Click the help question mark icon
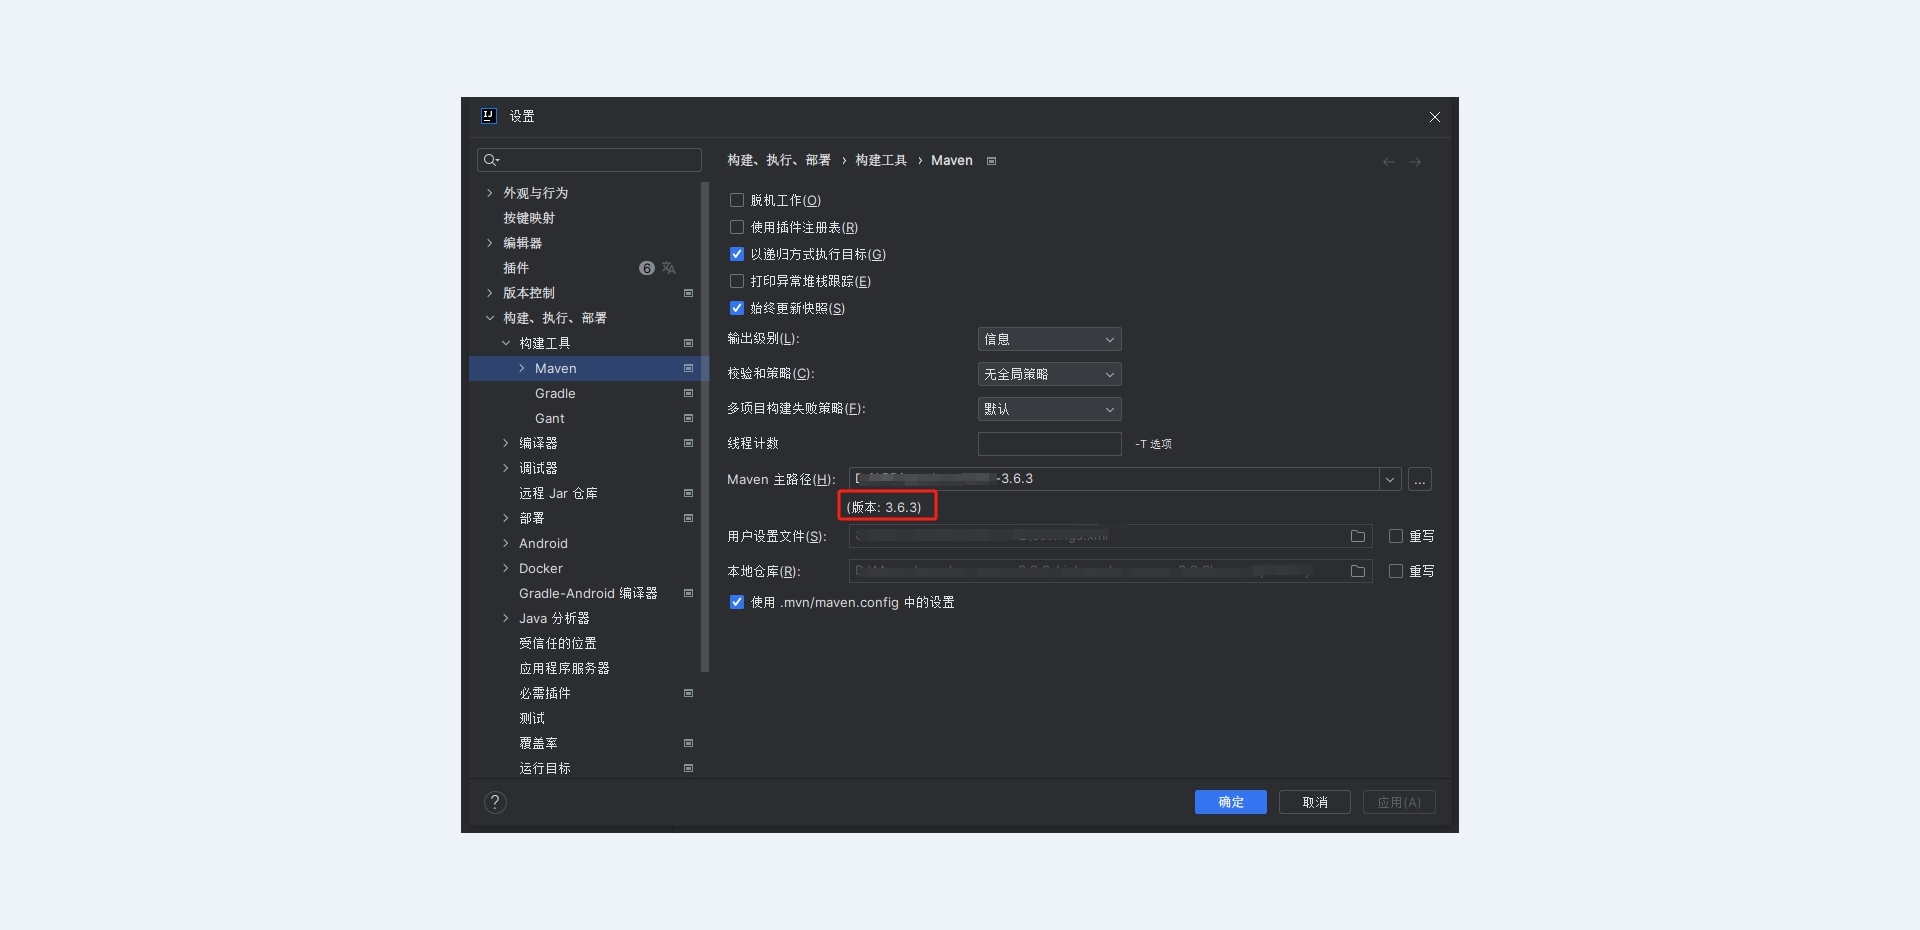The image size is (1920, 930). 495,802
